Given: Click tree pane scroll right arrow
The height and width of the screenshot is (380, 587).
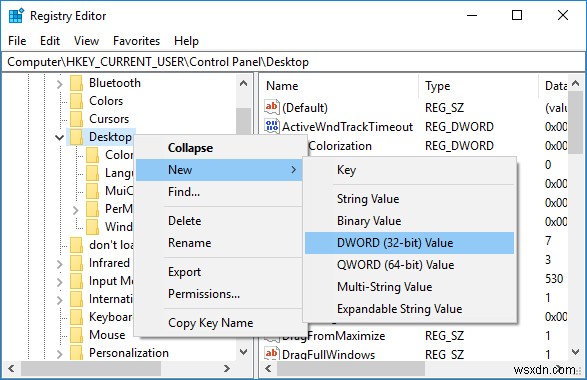Looking at the screenshot, I should pyautogui.click(x=226, y=368).
